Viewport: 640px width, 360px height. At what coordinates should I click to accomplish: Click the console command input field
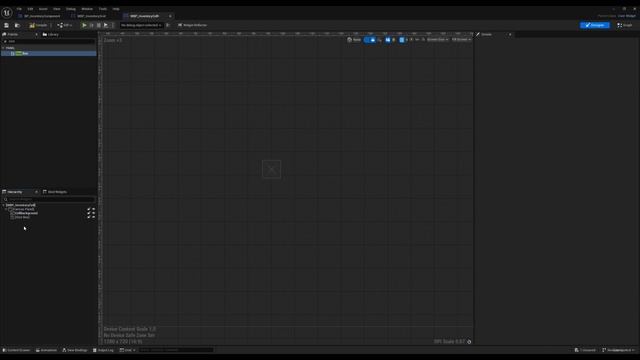(x=176, y=350)
